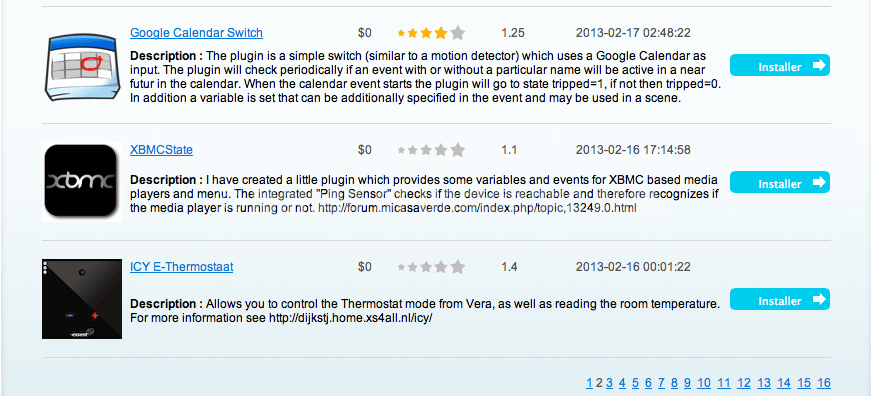Navigate to page 10 of plugin list
The width and height of the screenshot is (871, 396).
pos(704,383)
